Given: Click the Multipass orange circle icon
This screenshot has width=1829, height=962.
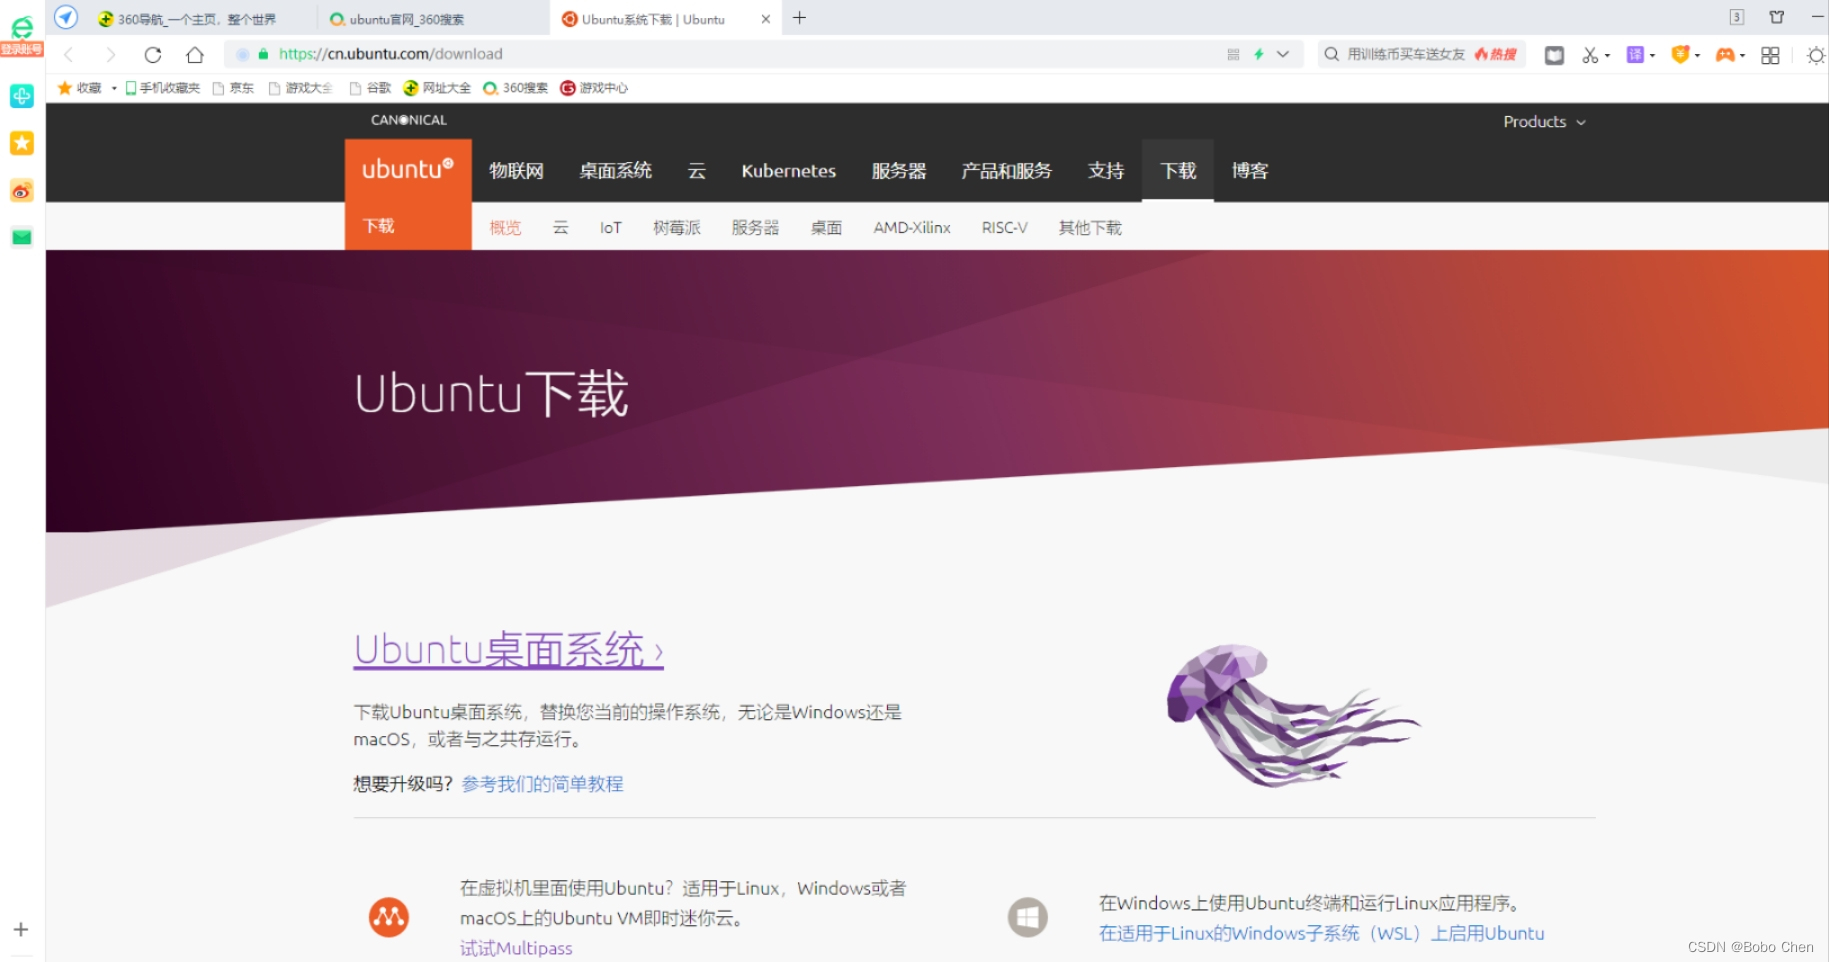Looking at the screenshot, I should (389, 916).
